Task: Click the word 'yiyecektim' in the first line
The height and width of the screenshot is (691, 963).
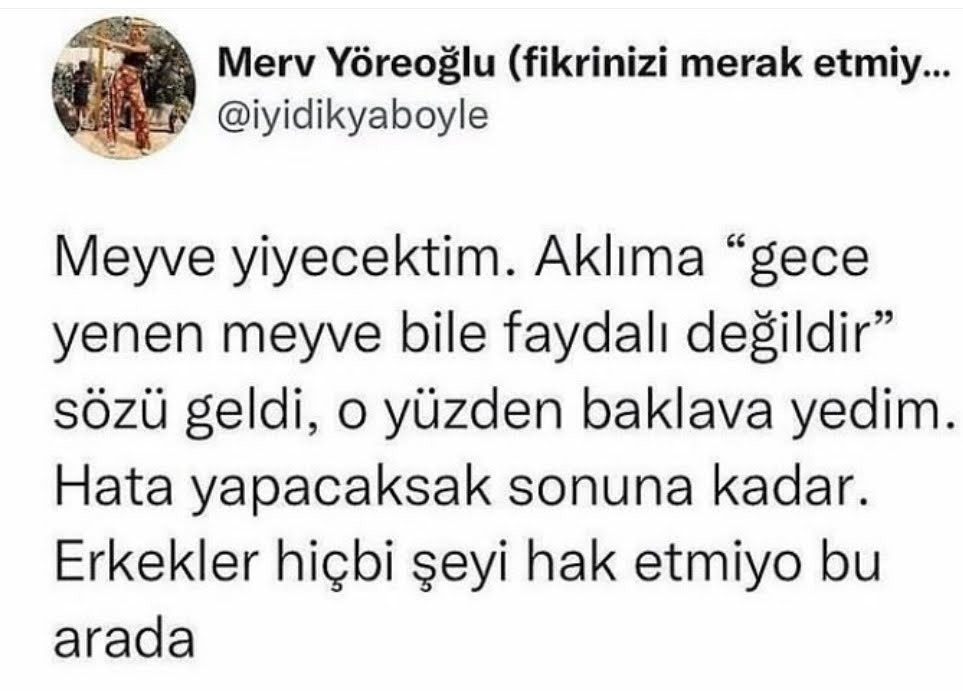Action: click(x=367, y=259)
